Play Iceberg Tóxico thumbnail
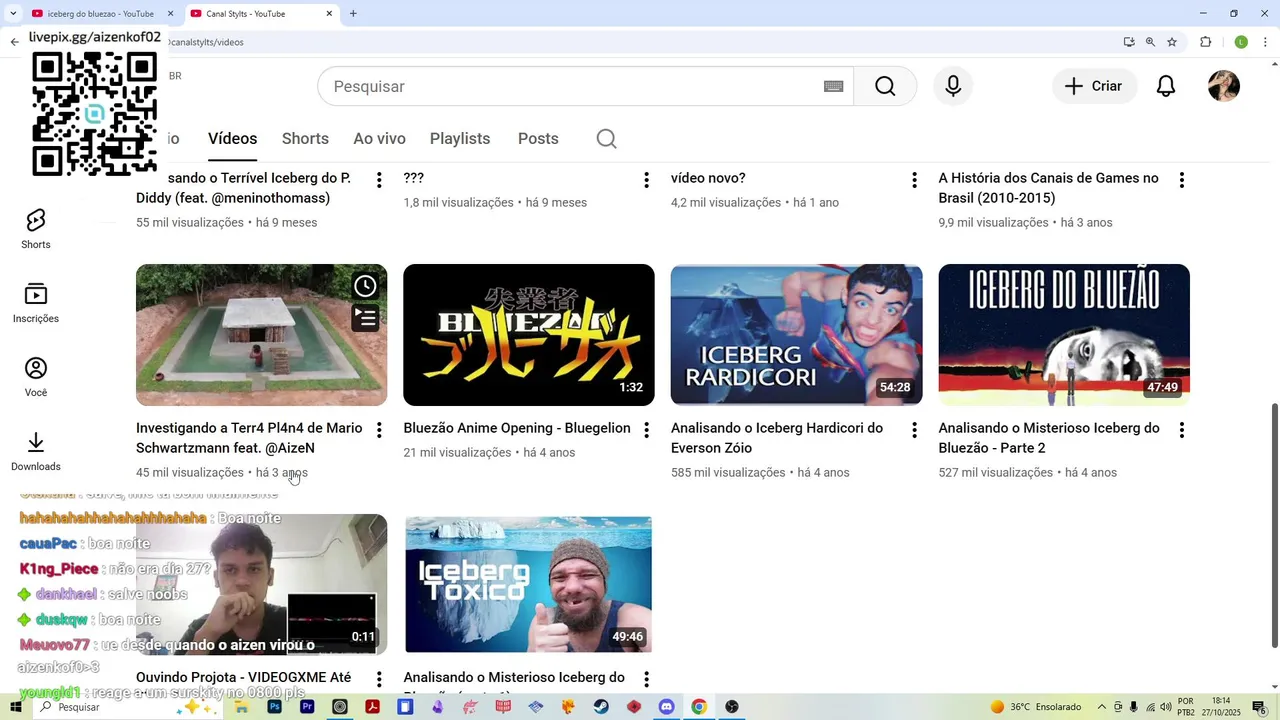Screen dimensions: 1280x720 point(529,584)
